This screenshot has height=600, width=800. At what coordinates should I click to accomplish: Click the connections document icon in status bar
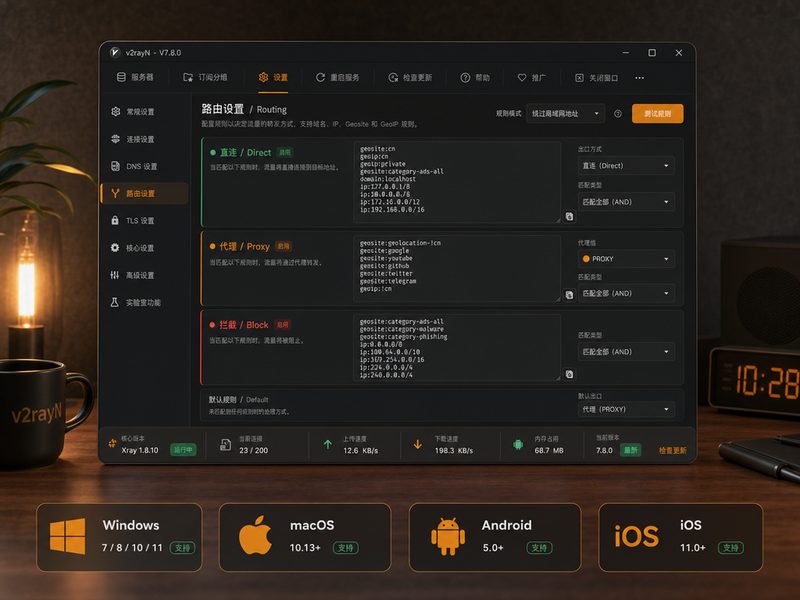pos(225,444)
